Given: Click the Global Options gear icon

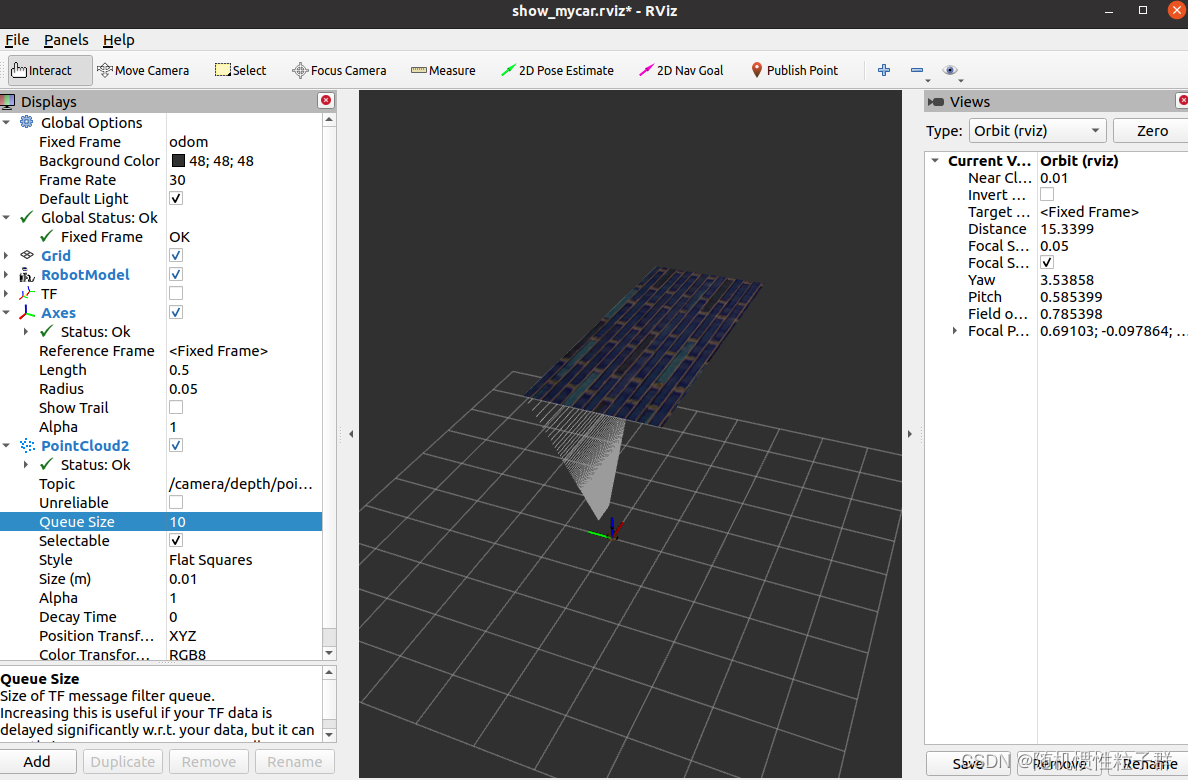Looking at the screenshot, I should click(x=27, y=122).
